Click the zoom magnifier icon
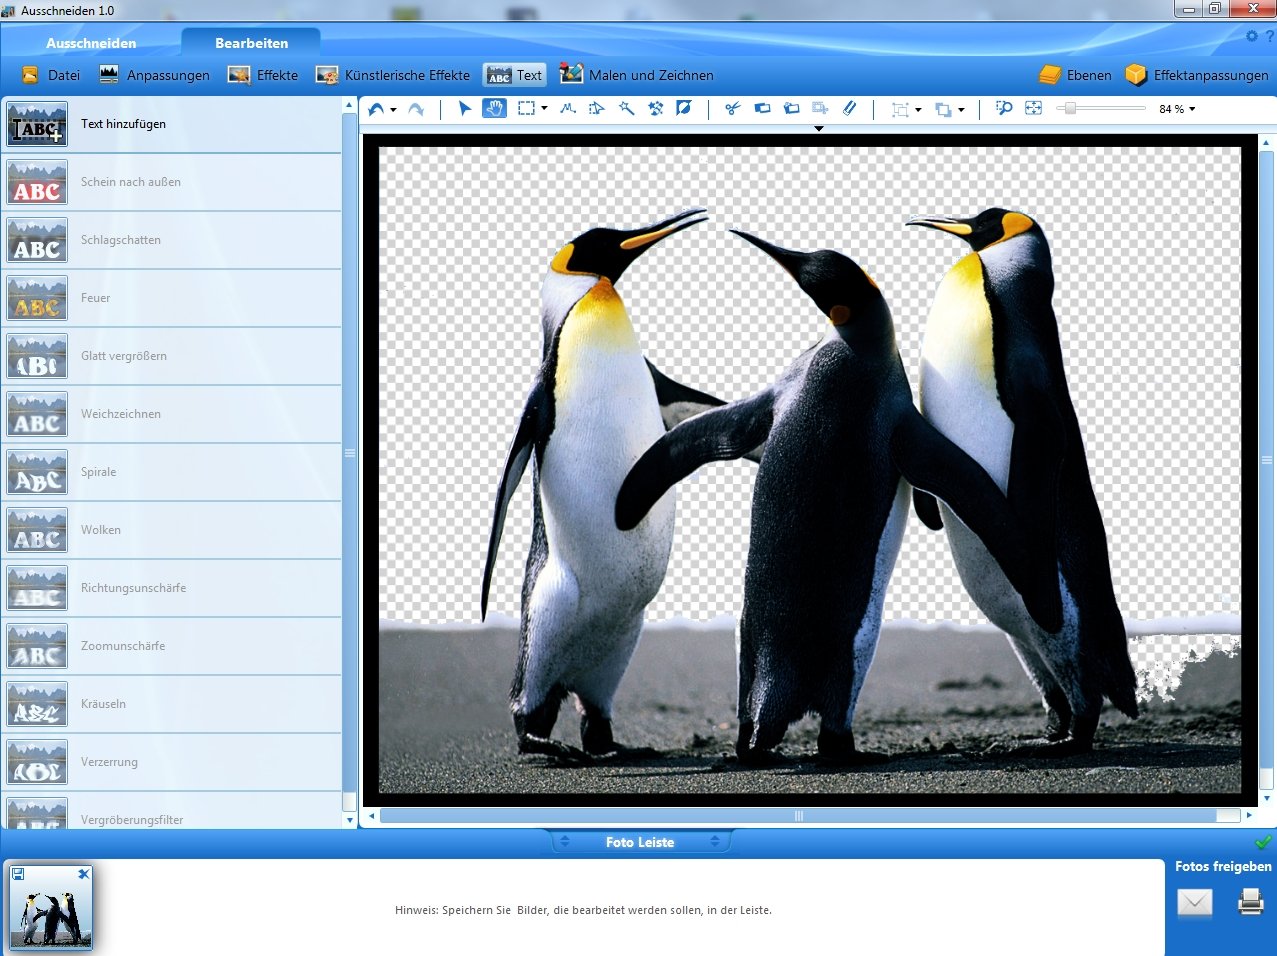 pos(1004,108)
